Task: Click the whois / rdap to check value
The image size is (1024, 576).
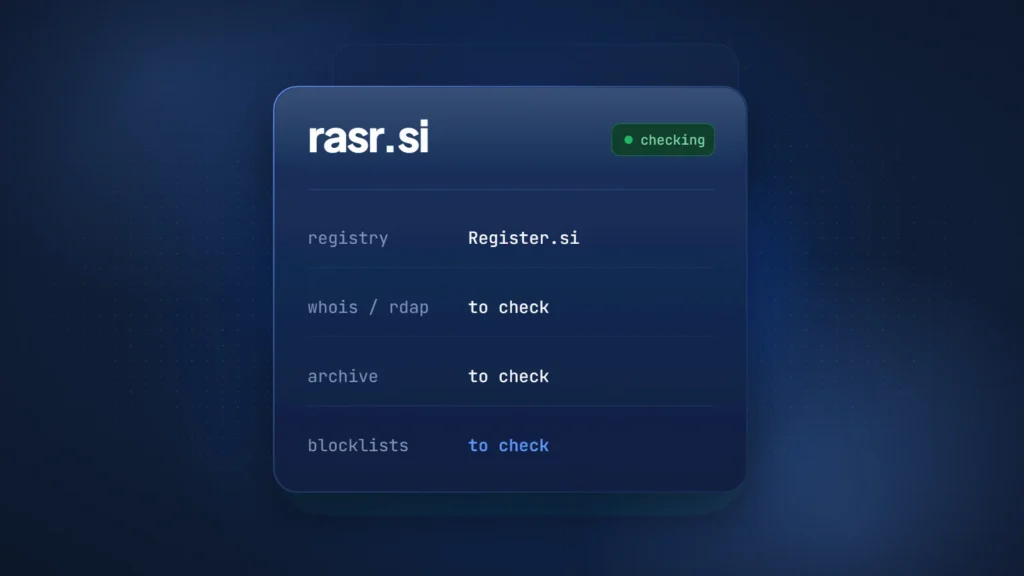Action: [508, 307]
